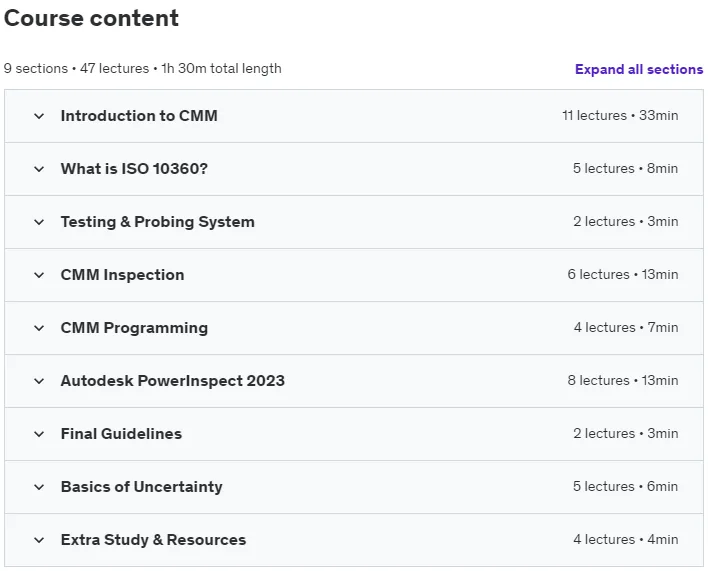This screenshot has height=571, width=708.
Task: Expand the What is ISO 10360? chevron
Action: tap(39, 169)
